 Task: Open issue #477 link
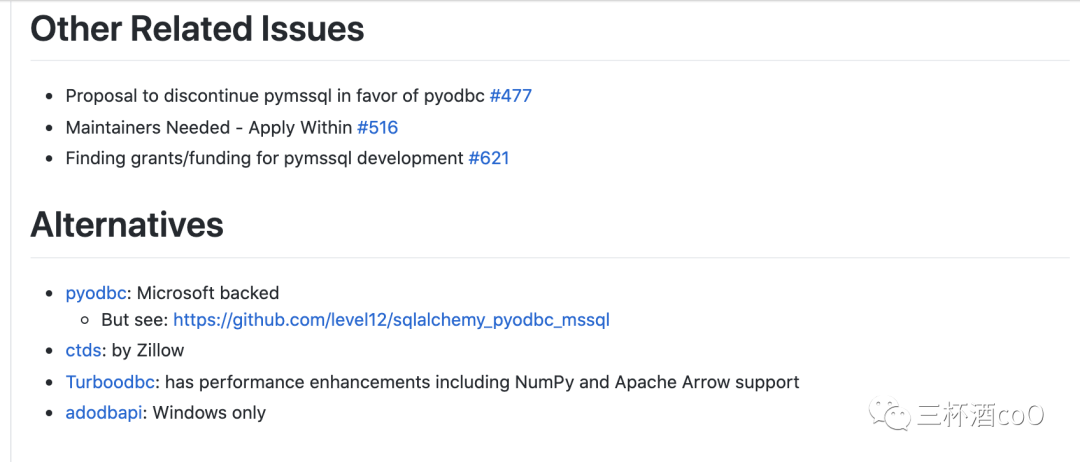coord(510,96)
